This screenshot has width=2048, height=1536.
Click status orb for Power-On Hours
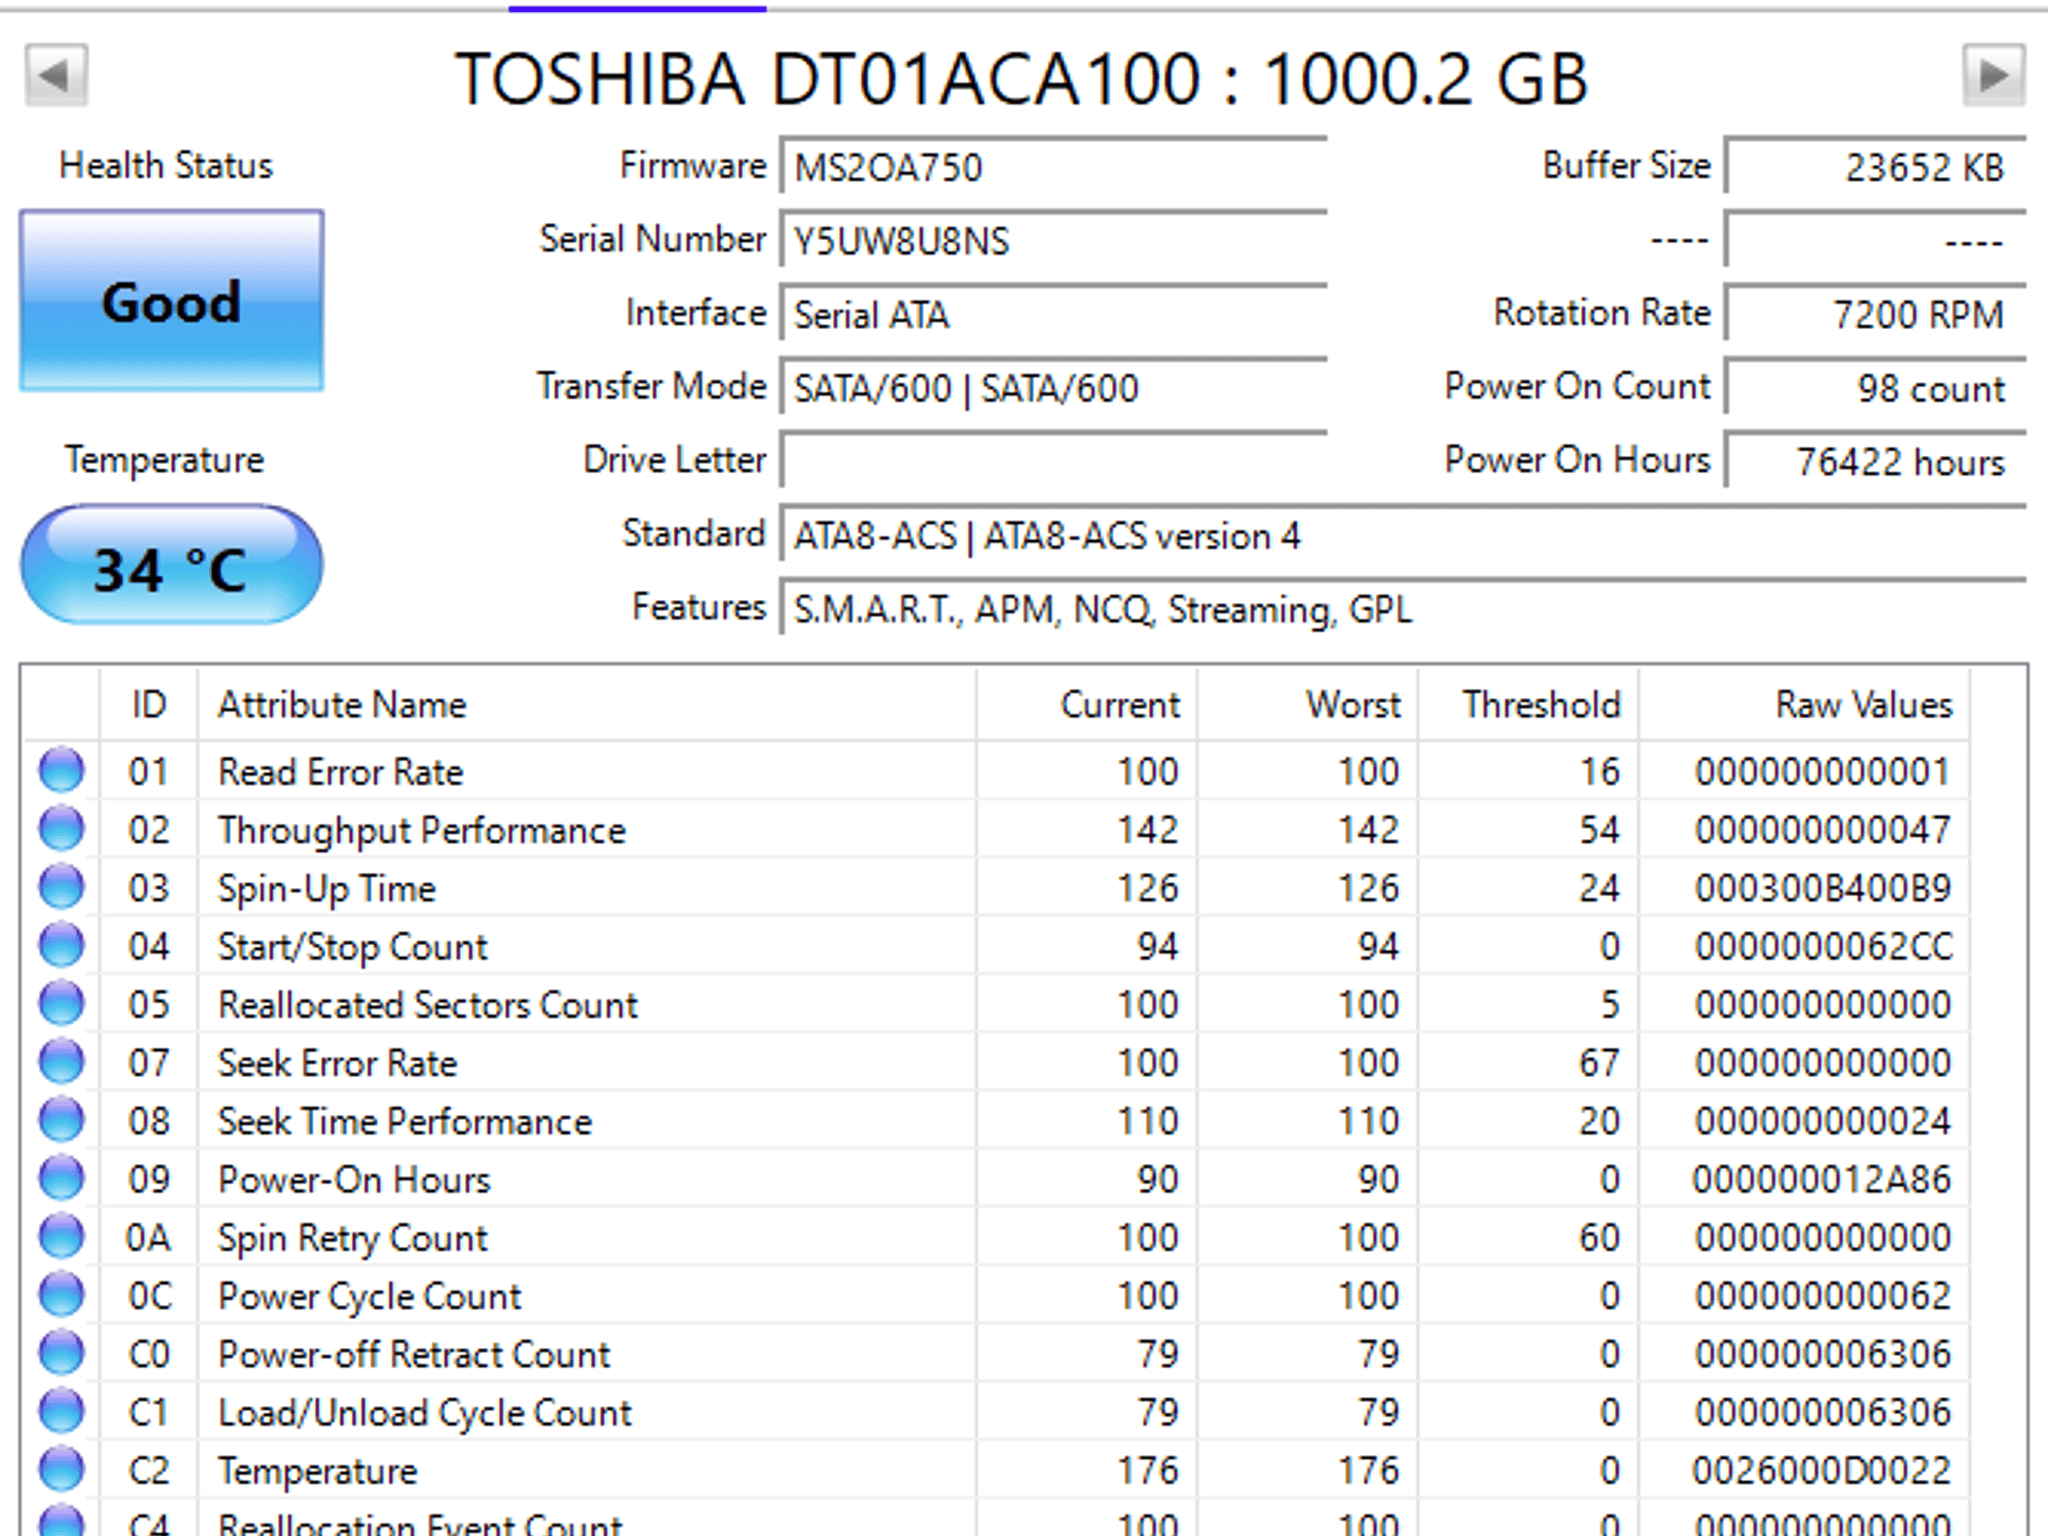pyautogui.click(x=62, y=1179)
